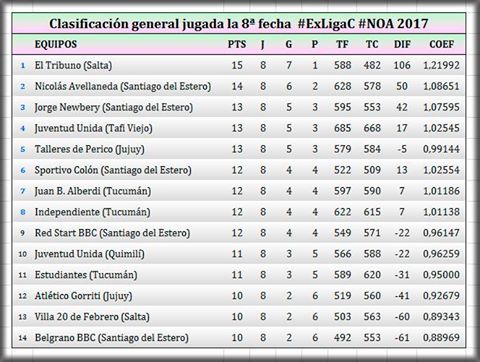
Task: Select Jorge Newbery (Santiago del Estero) cell
Action: click(114, 107)
